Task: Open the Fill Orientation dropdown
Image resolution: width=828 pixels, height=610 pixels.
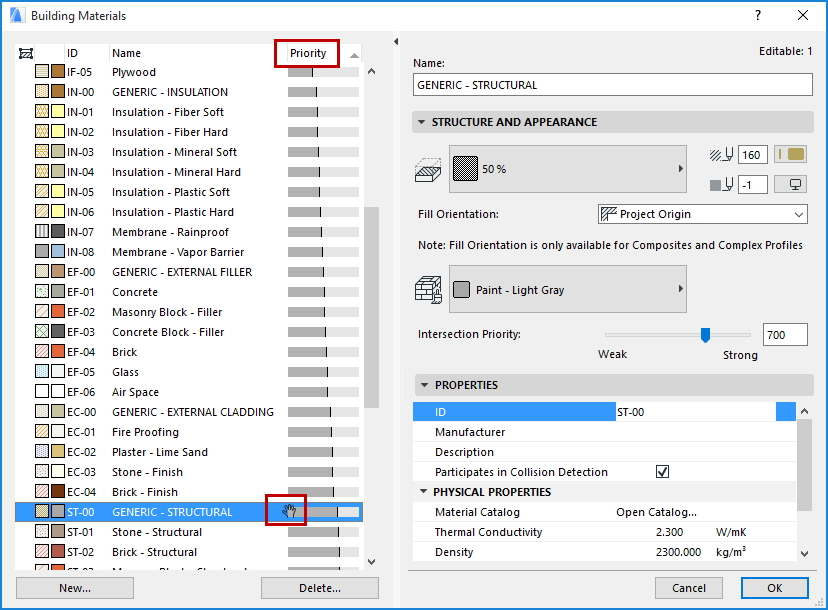Action: coord(702,214)
